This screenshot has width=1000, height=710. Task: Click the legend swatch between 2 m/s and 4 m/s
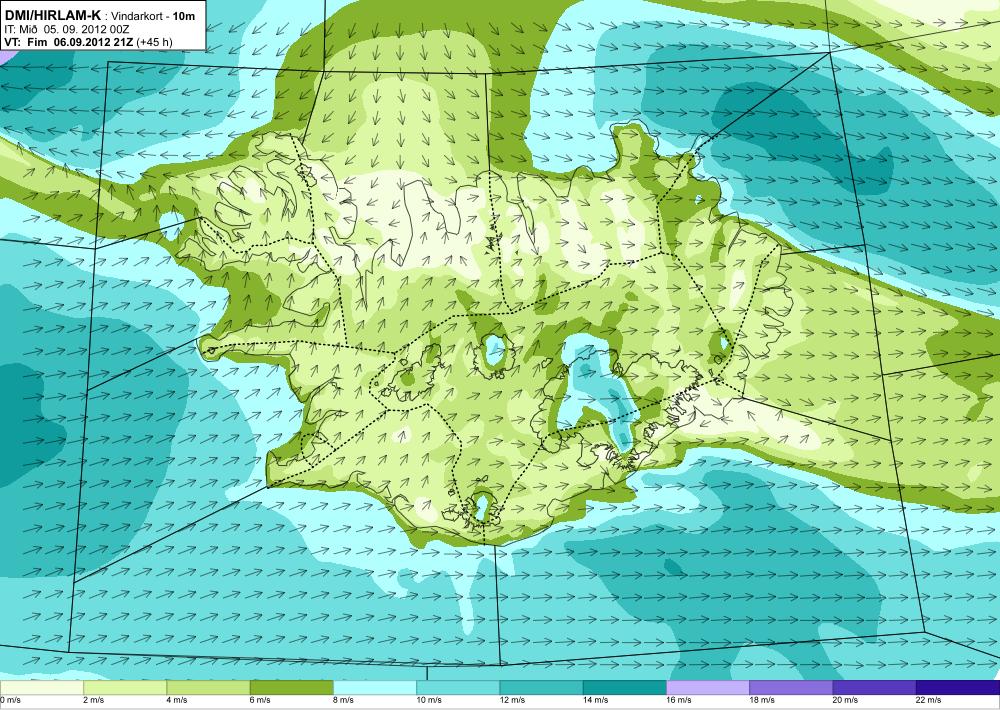pos(125,688)
